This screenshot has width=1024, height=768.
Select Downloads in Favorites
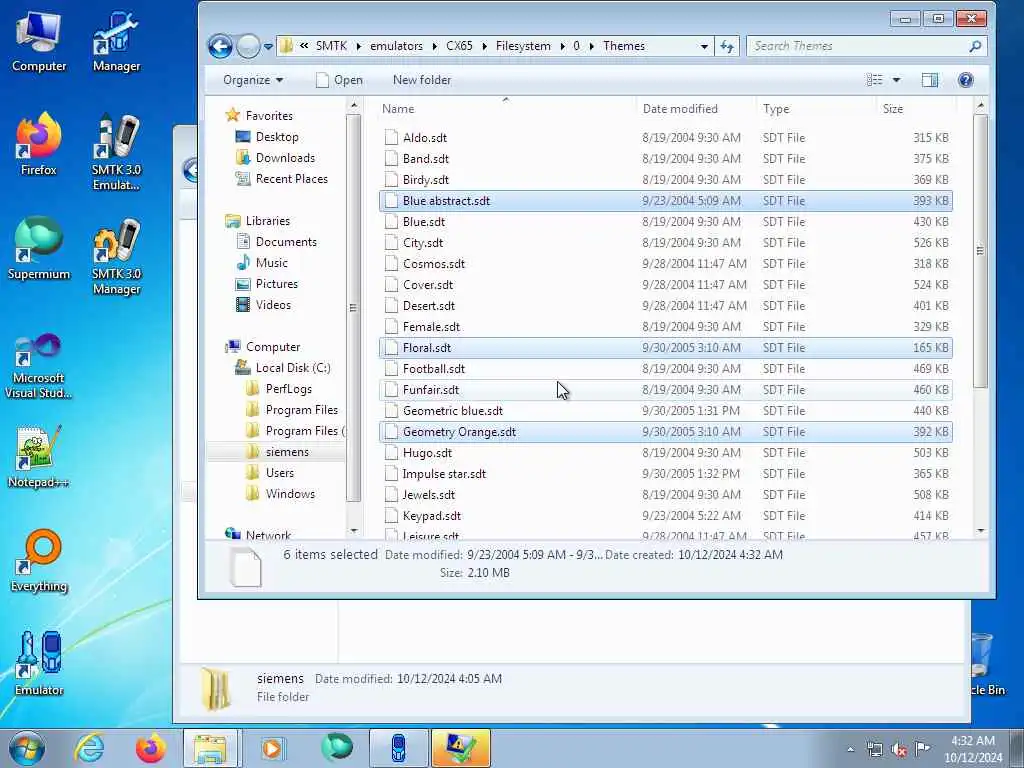pos(285,158)
